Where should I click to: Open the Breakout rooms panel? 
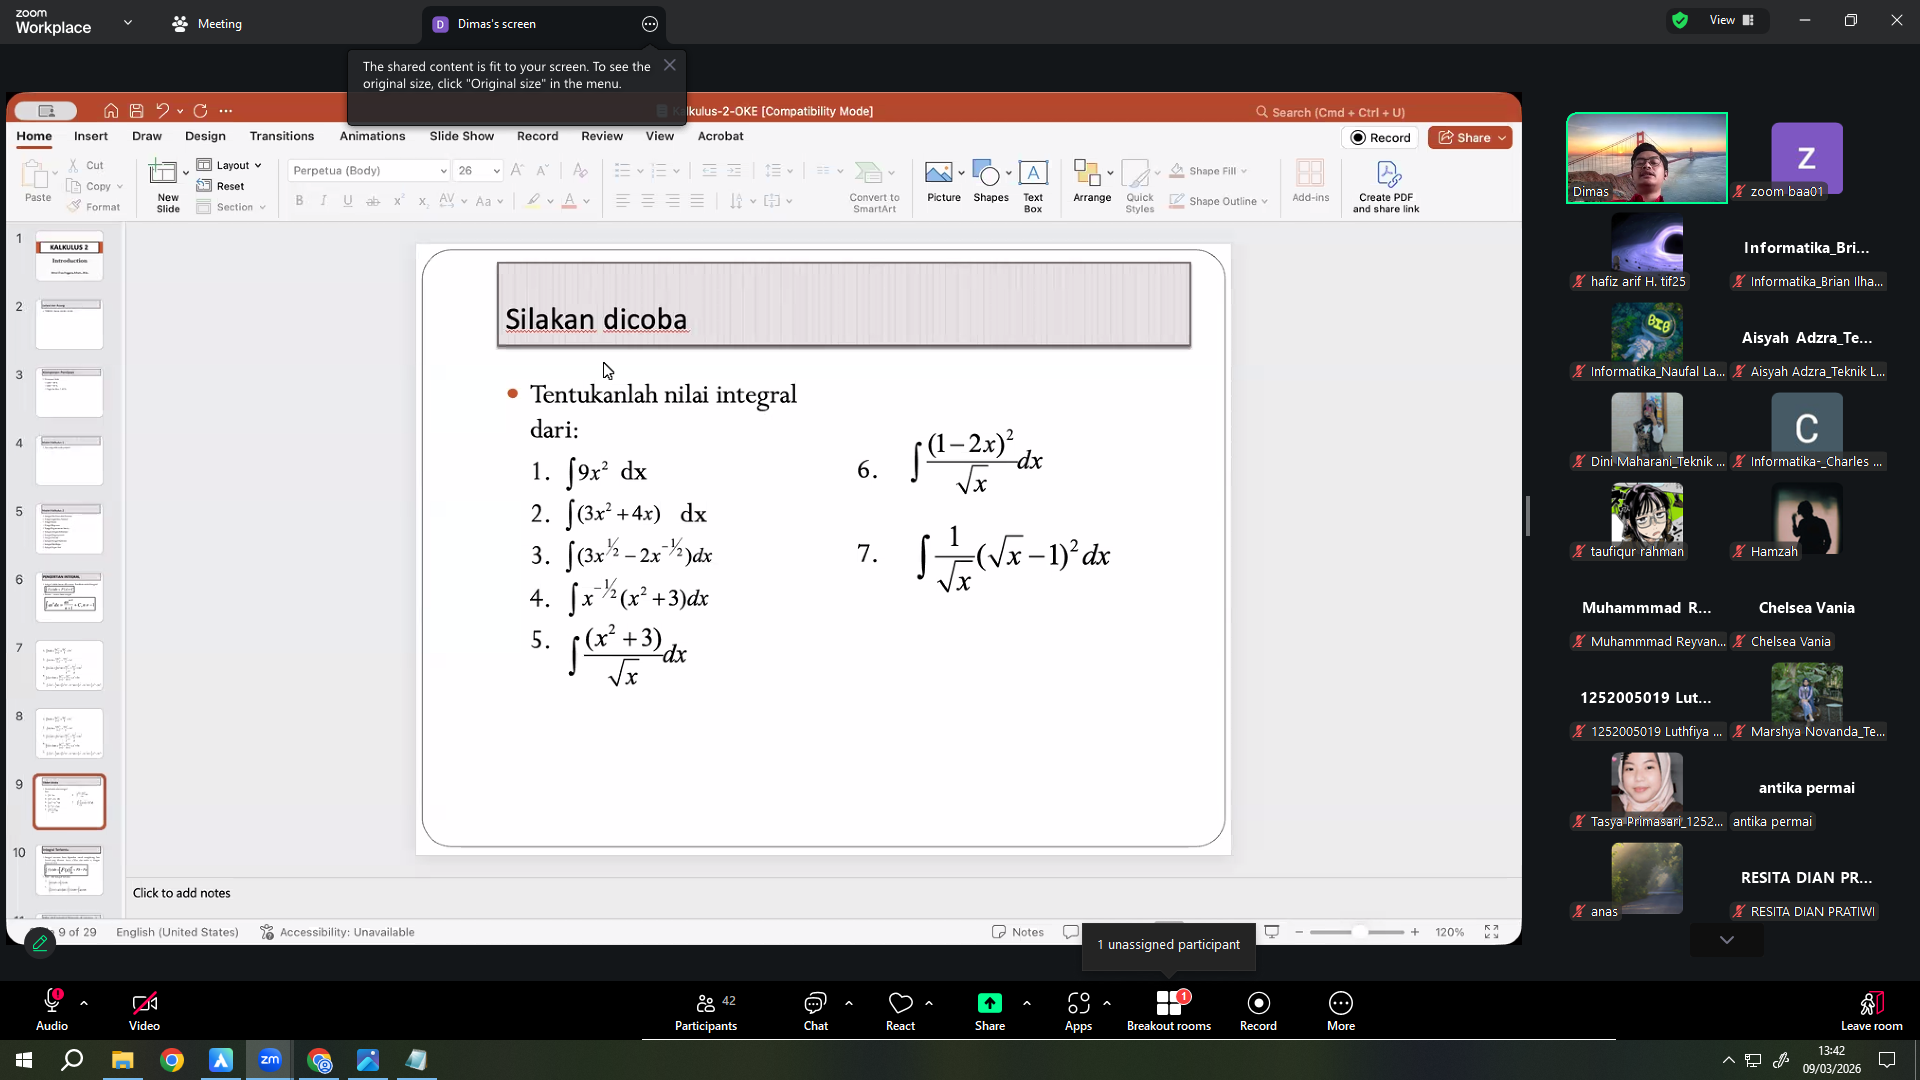[x=1168, y=1011]
